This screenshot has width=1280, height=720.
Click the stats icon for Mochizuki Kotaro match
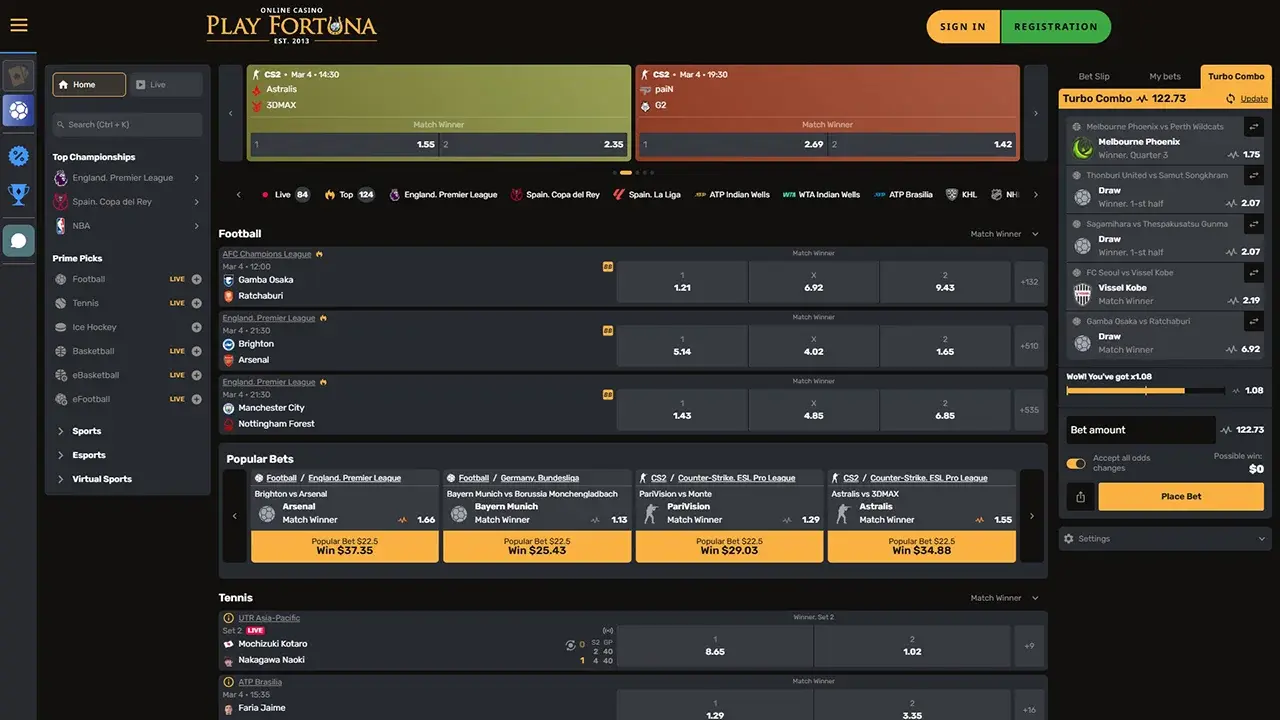pyautogui.click(x=571, y=645)
